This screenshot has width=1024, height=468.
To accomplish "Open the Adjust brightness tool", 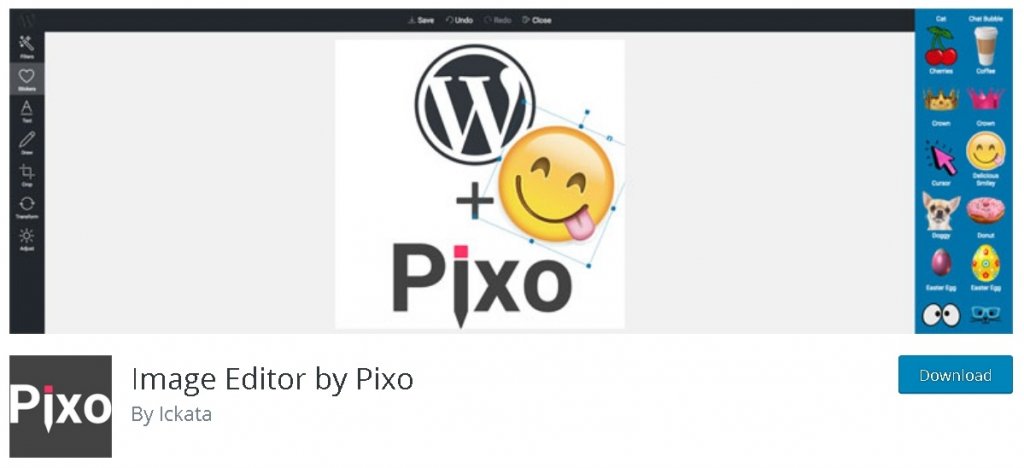I will point(27,239).
